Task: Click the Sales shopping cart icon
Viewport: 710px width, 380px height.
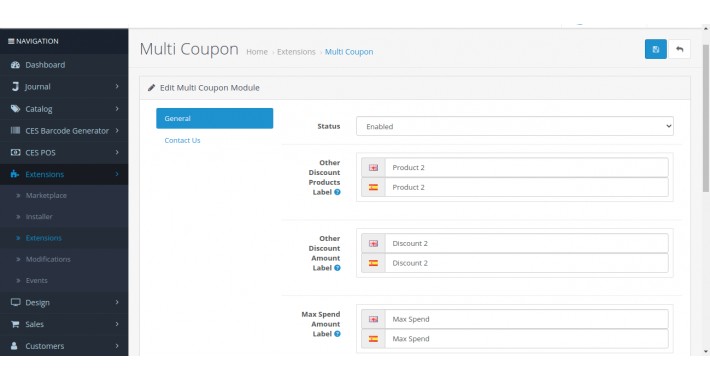Action: (x=15, y=324)
